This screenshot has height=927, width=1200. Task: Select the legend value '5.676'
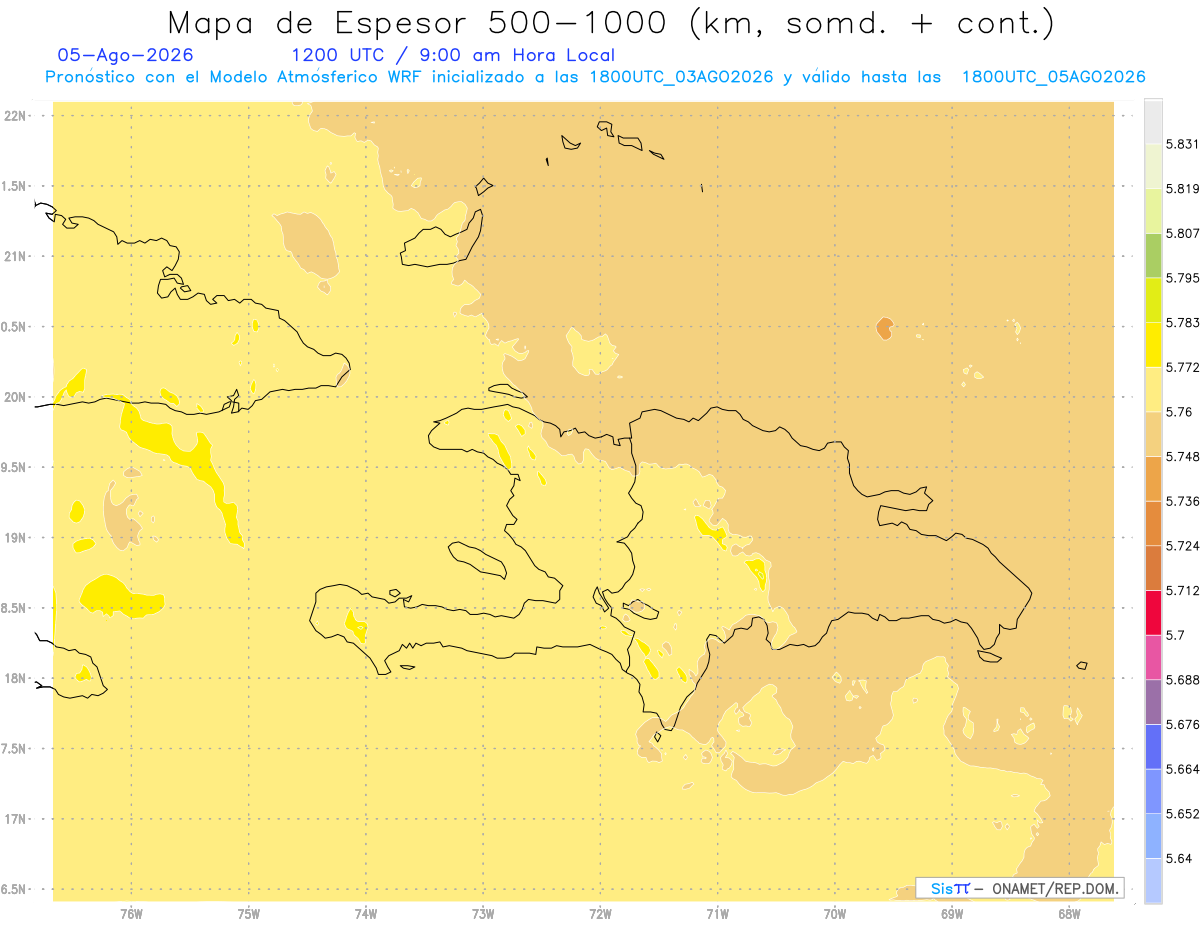coord(1182,724)
